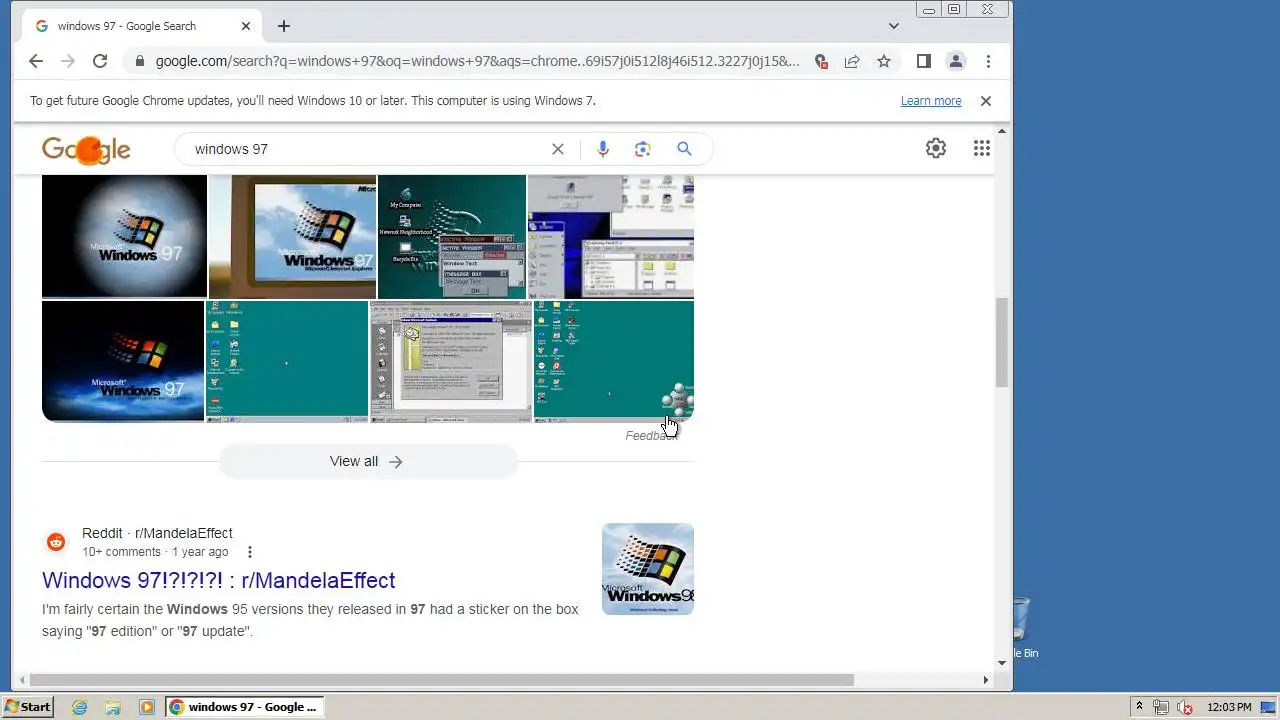This screenshot has height=720, width=1280.
Task: Open the gray dialog window screenshot thumbnail
Action: click(451, 361)
